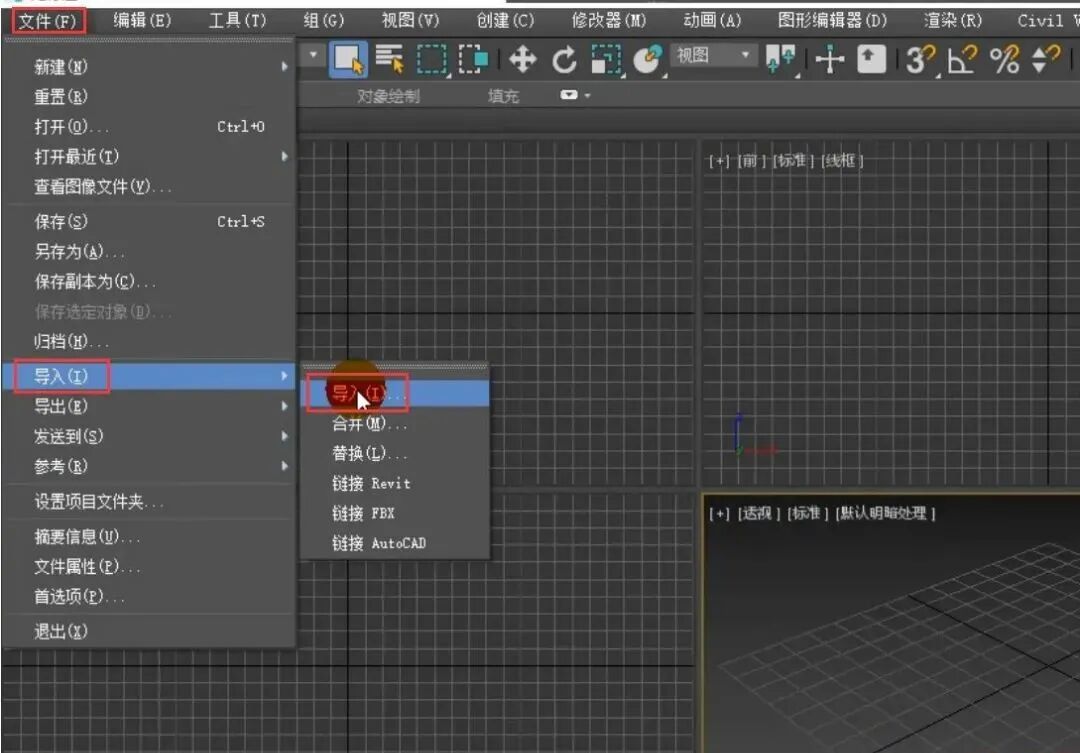Viewport: 1080px width, 753px height.
Task: Select the Select Object tool
Action: pos(349,59)
